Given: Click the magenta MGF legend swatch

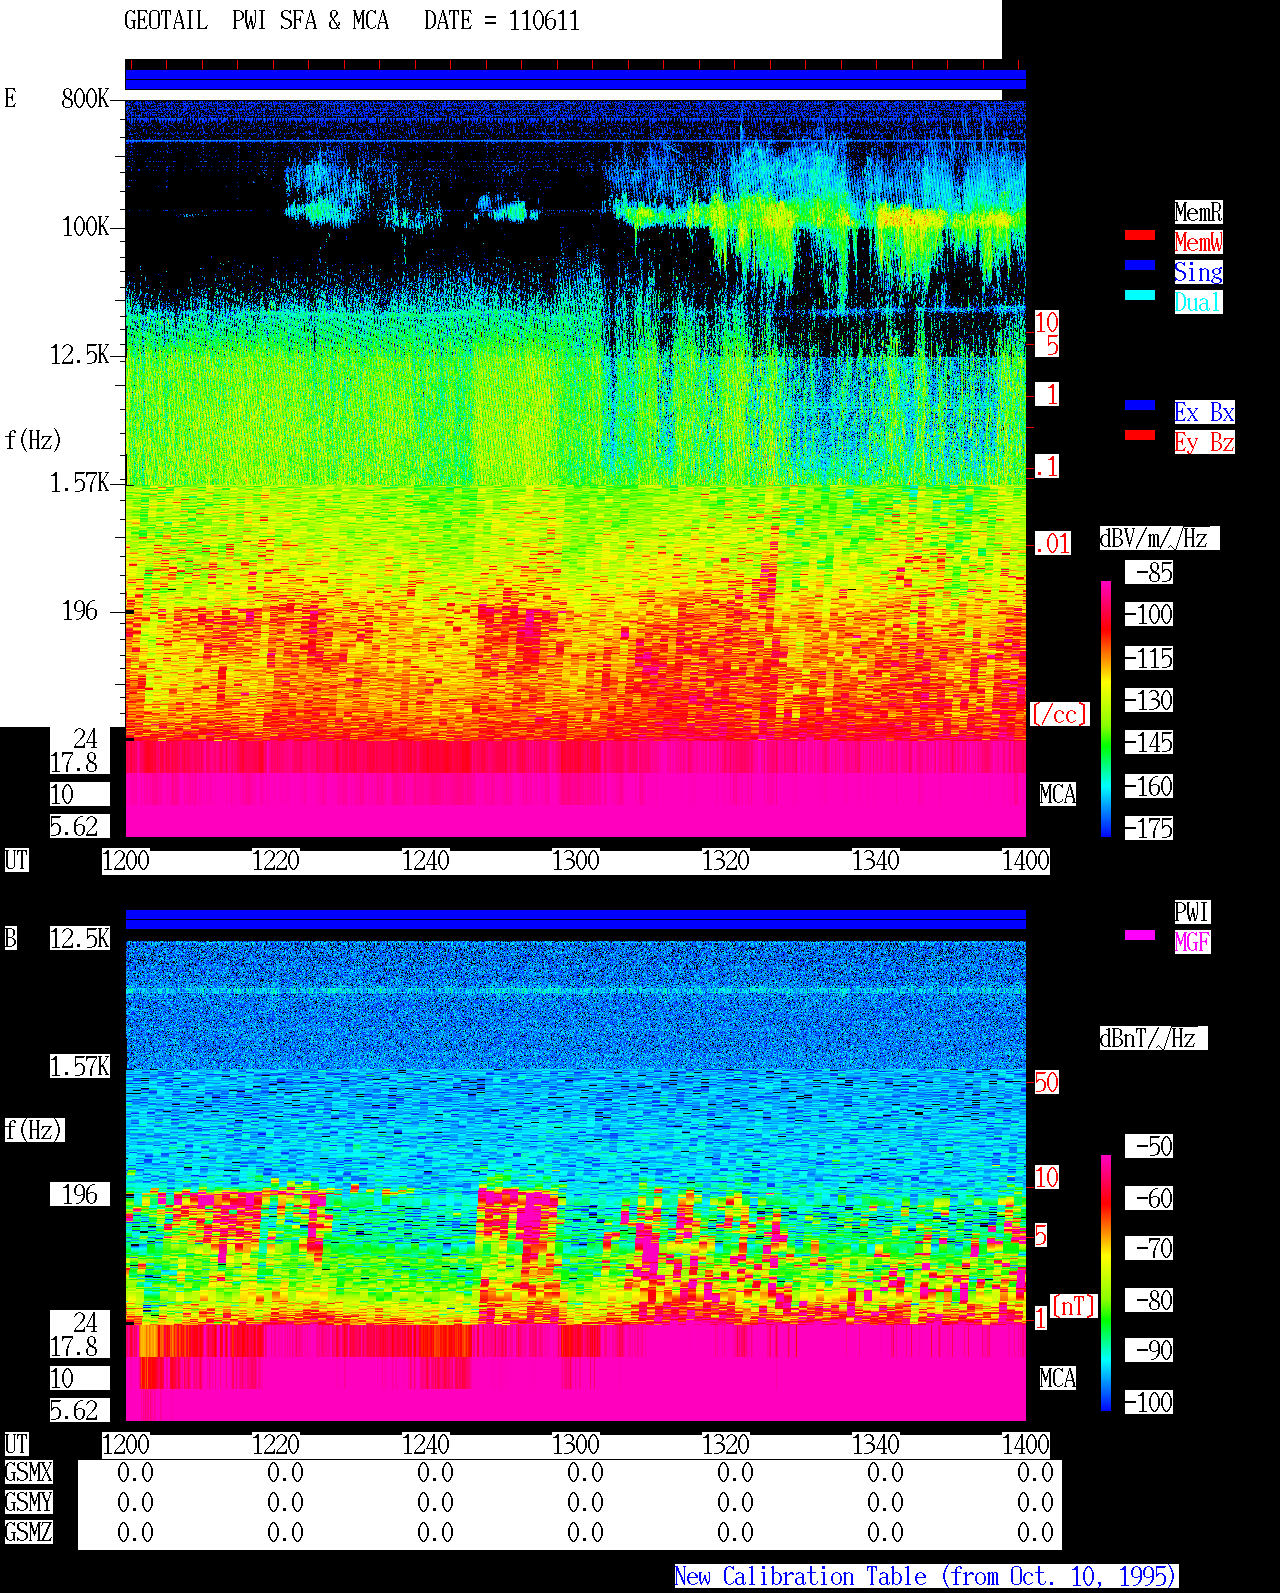Looking at the screenshot, I should click(x=1140, y=935).
